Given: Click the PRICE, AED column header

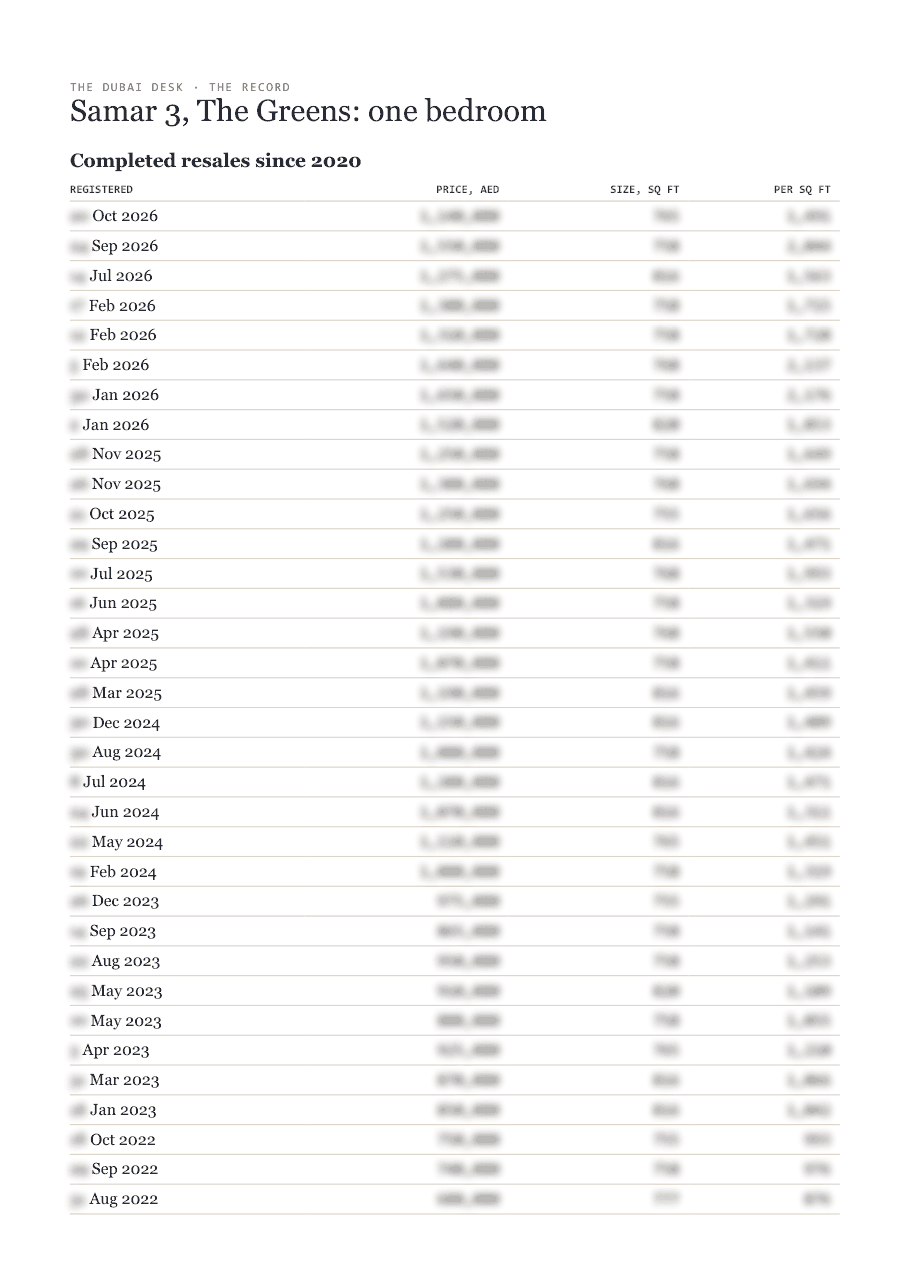Looking at the screenshot, I should click(x=468, y=189).
